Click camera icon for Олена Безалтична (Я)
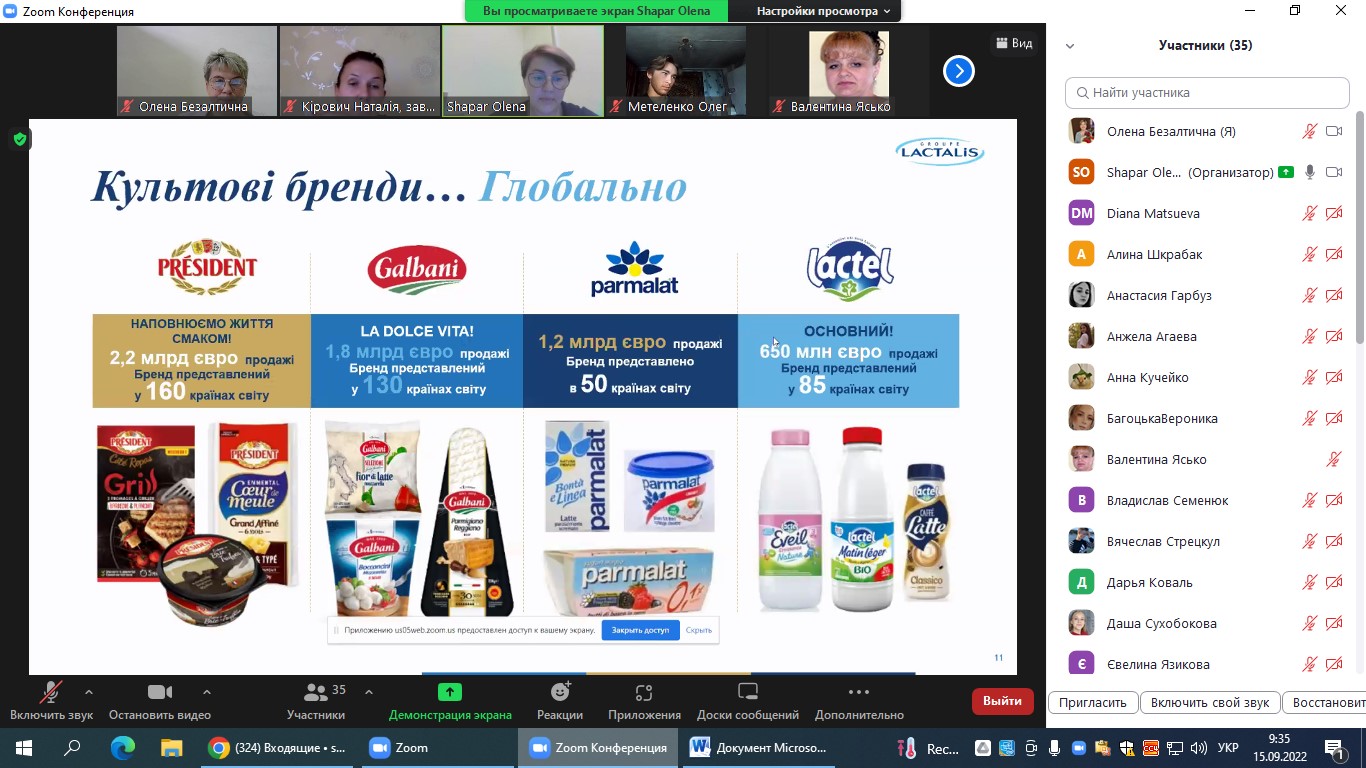This screenshot has height=768, width=1366. 1333,131
